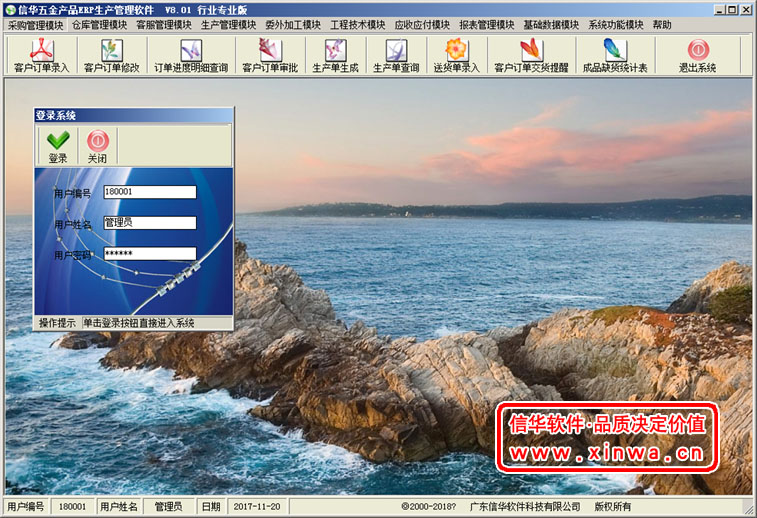Screen dimensions: 757x518
Task: Open the 采购管理模块 menu
Action: click(x=35, y=24)
